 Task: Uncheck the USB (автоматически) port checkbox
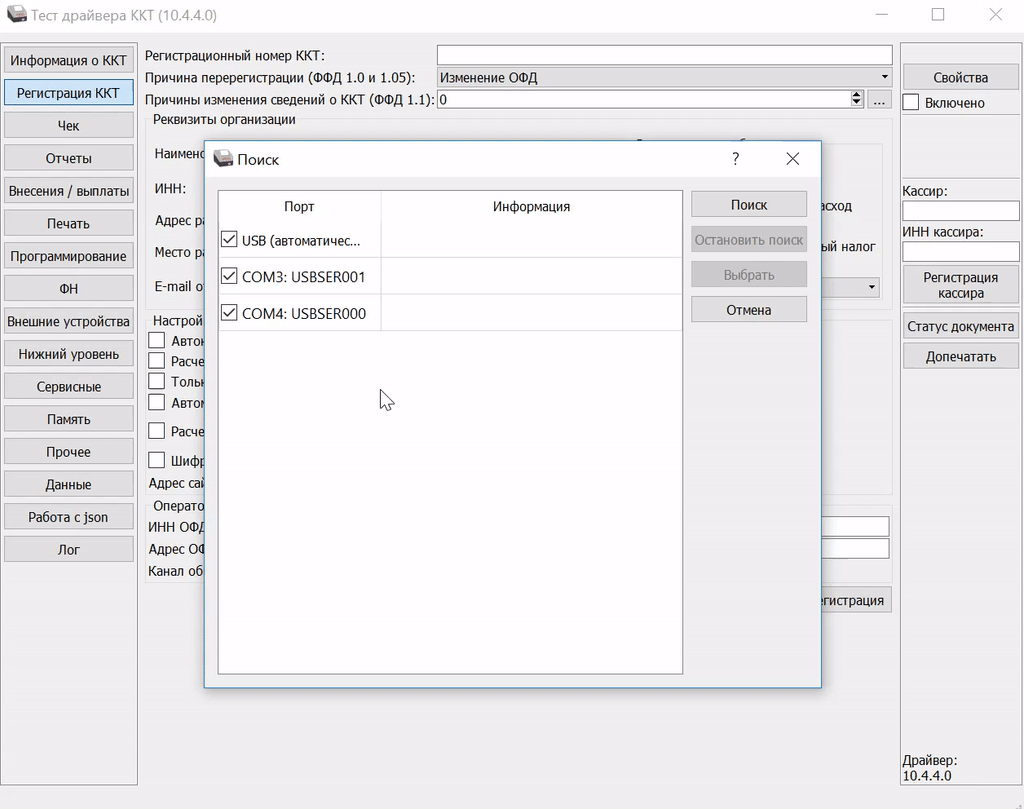tap(229, 240)
